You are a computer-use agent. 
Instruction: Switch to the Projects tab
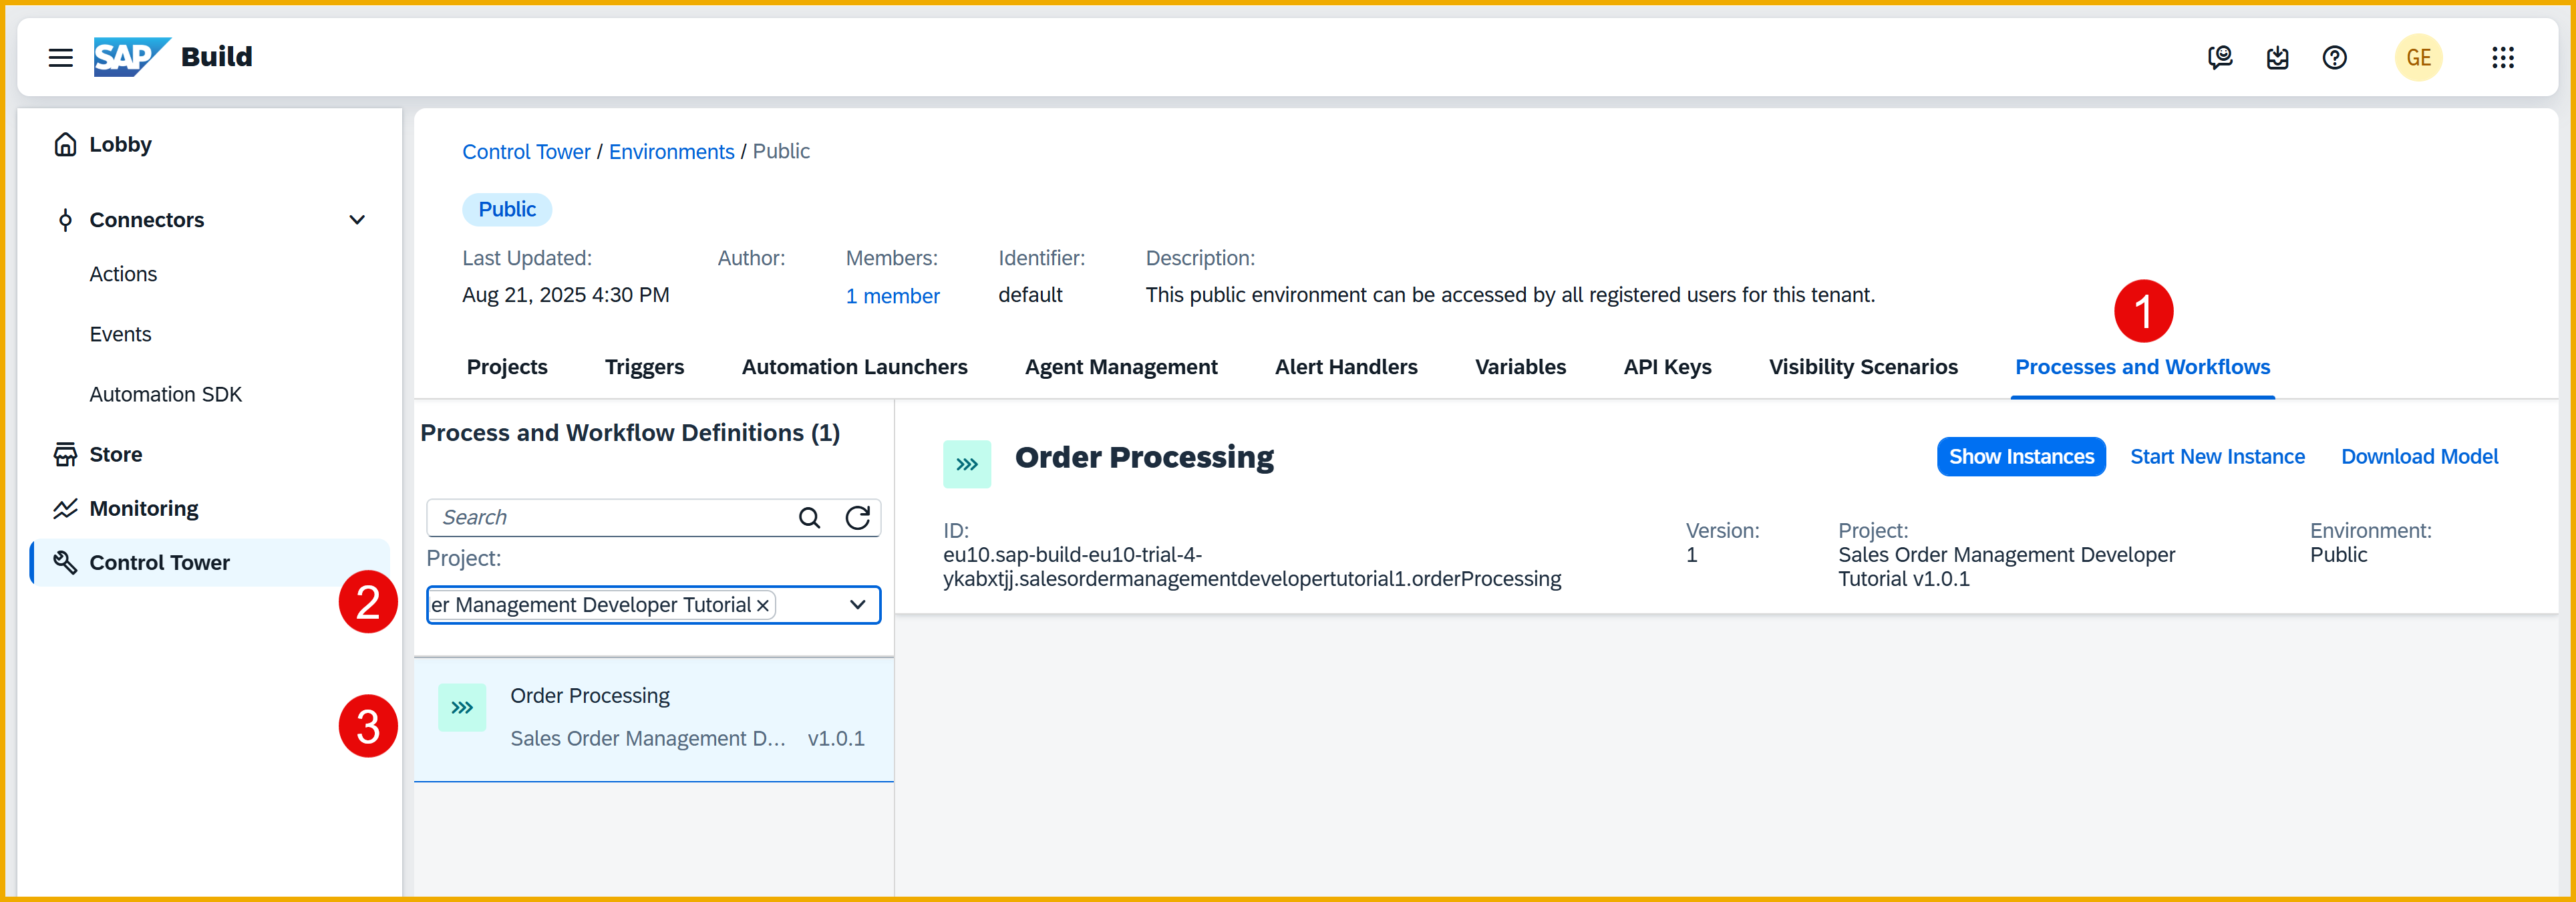click(507, 367)
